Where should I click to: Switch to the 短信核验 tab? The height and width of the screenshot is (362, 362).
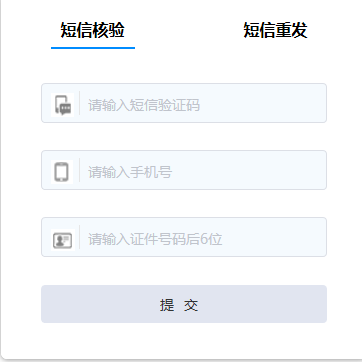coord(93,30)
